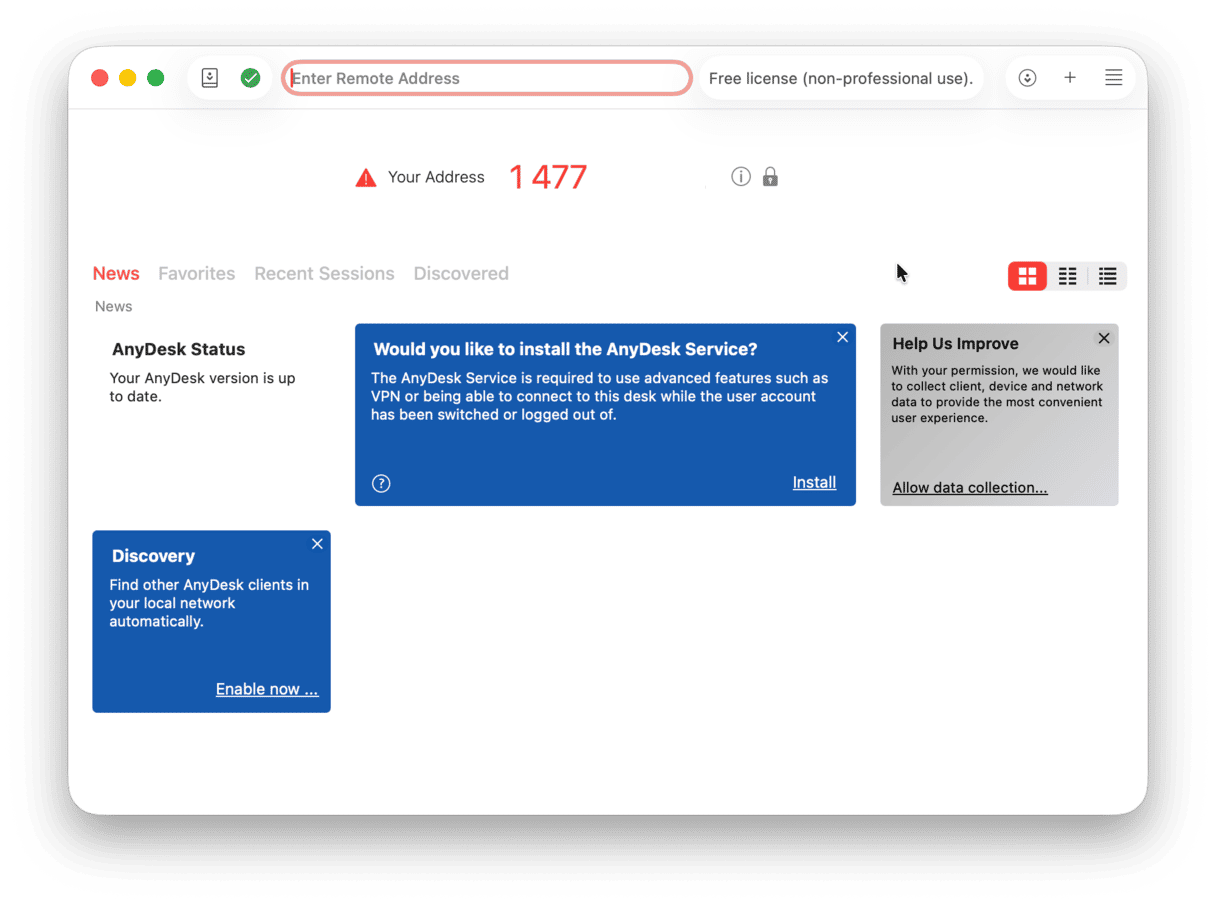Click the Your Address label
The height and width of the screenshot is (905, 1216).
(436, 177)
